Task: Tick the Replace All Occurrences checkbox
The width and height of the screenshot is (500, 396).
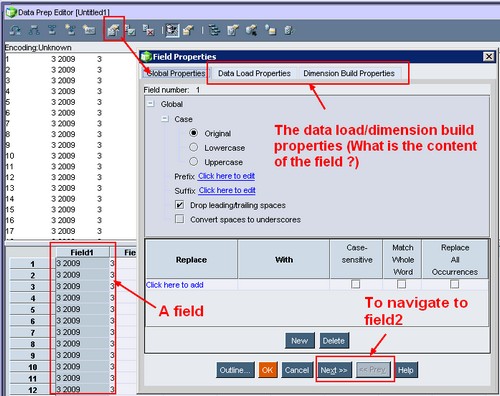Action: [454, 284]
